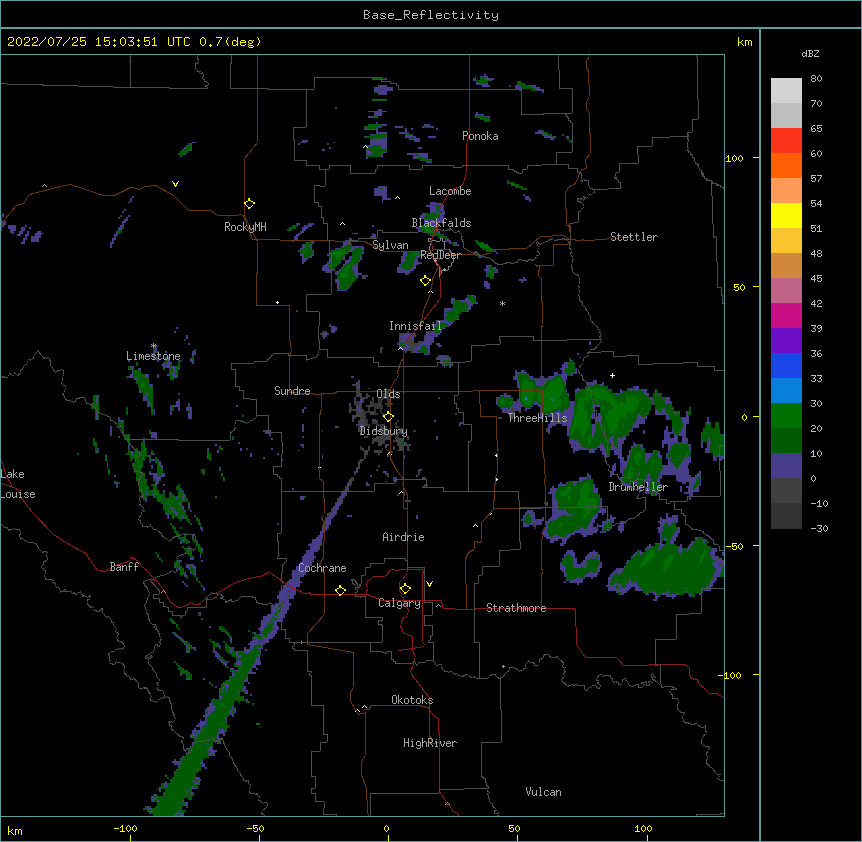The width and height of the screenshot is (862, 842).
Task: Click the Vulcan city label
Action: [x=543, y=792]
